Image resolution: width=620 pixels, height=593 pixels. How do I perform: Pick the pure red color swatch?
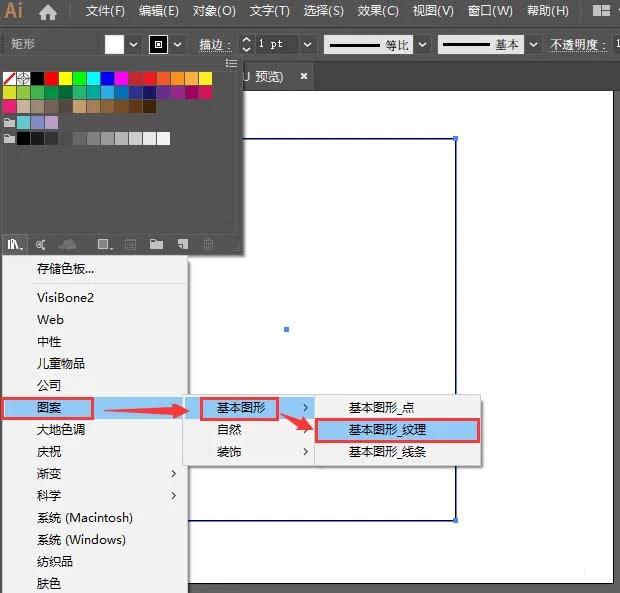(52, 78)
